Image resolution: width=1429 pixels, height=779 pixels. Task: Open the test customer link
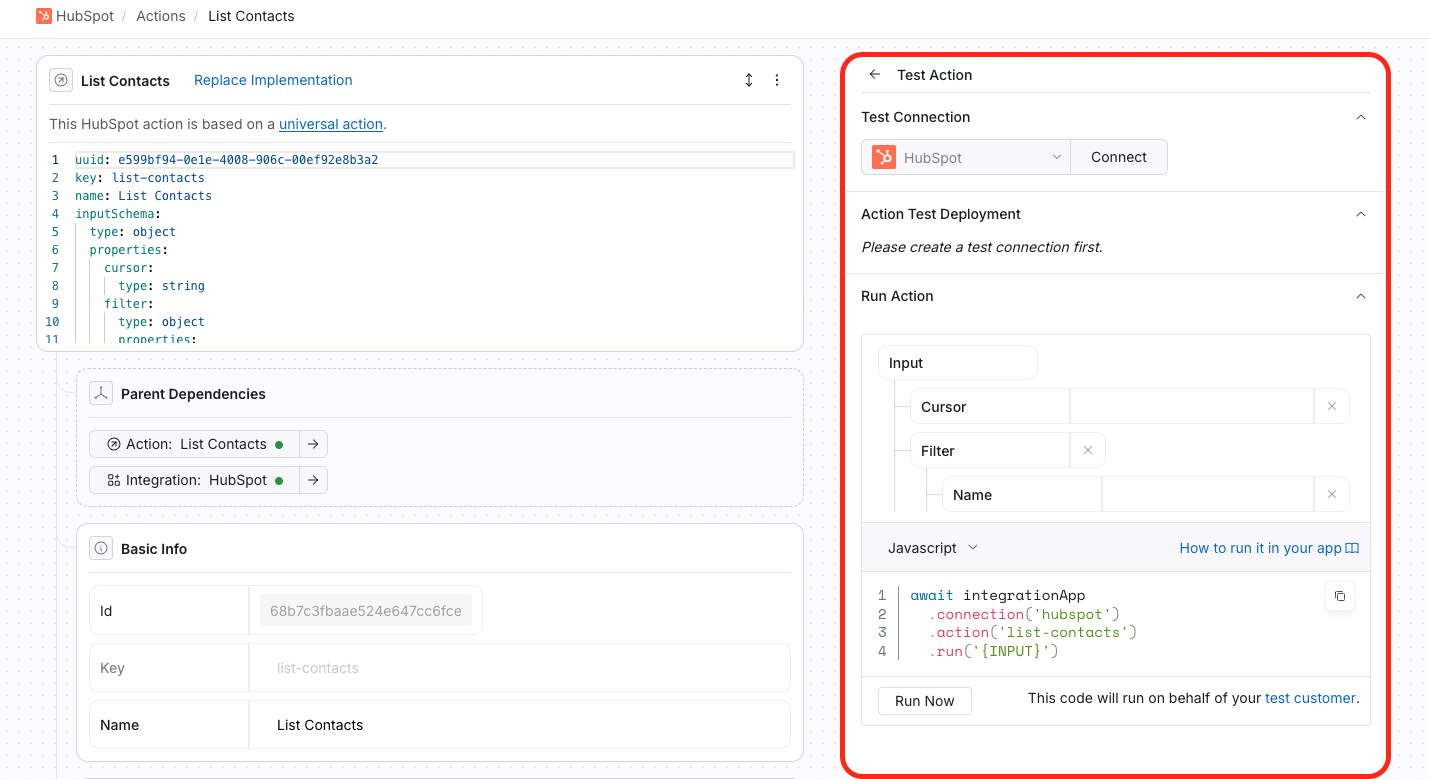pos(1311,698)
